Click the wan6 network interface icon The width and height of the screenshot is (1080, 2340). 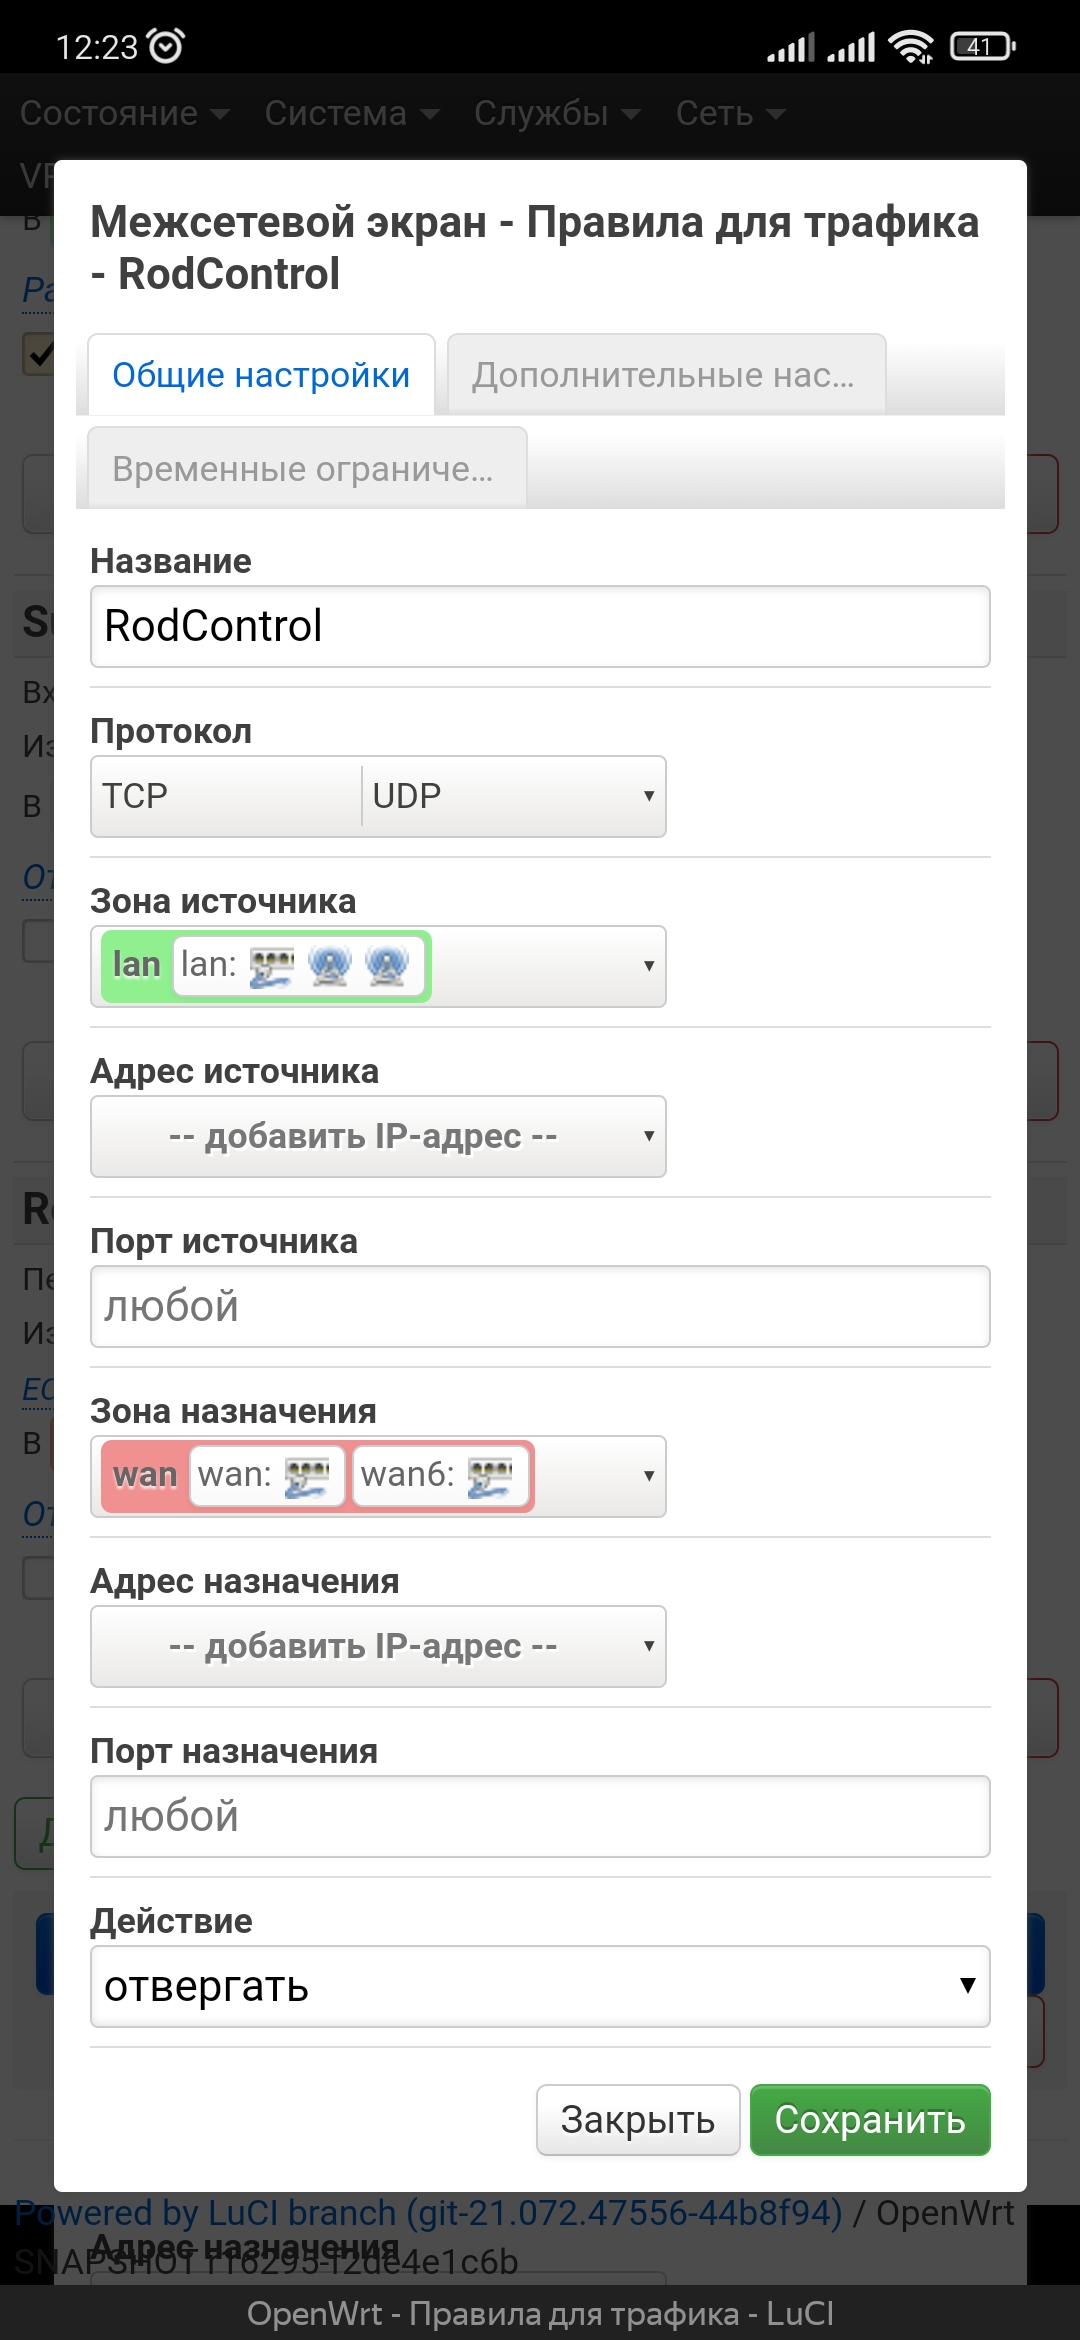pos(490,1476)
